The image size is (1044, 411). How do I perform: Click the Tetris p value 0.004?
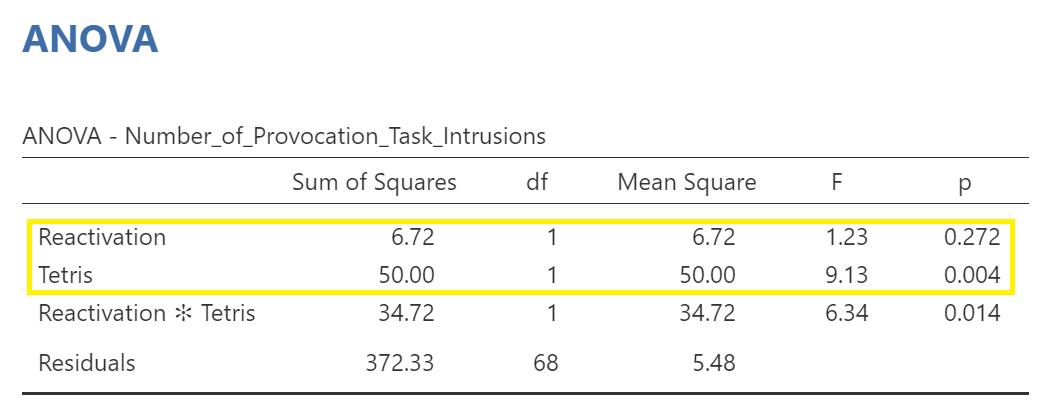click(x=972, y=275)
